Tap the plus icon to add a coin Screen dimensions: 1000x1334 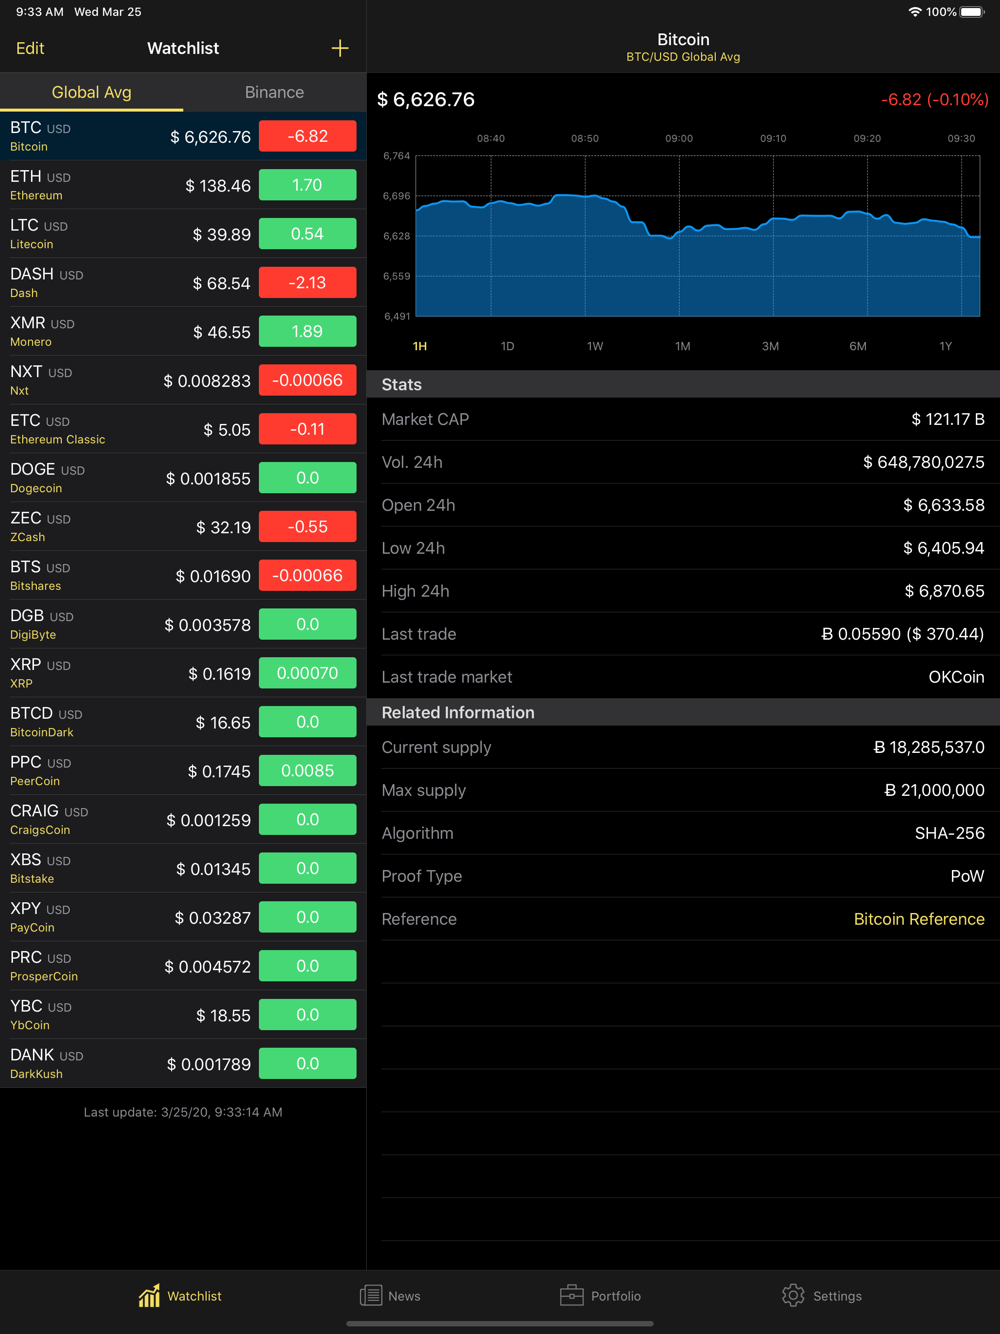pyautogui.click(x=340, y=48)
